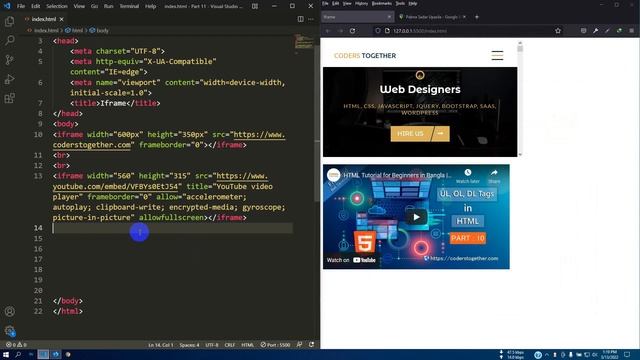Click the Port : 5500 Live Server status
Screen dimensions: 640x360
tap(276, 345)
